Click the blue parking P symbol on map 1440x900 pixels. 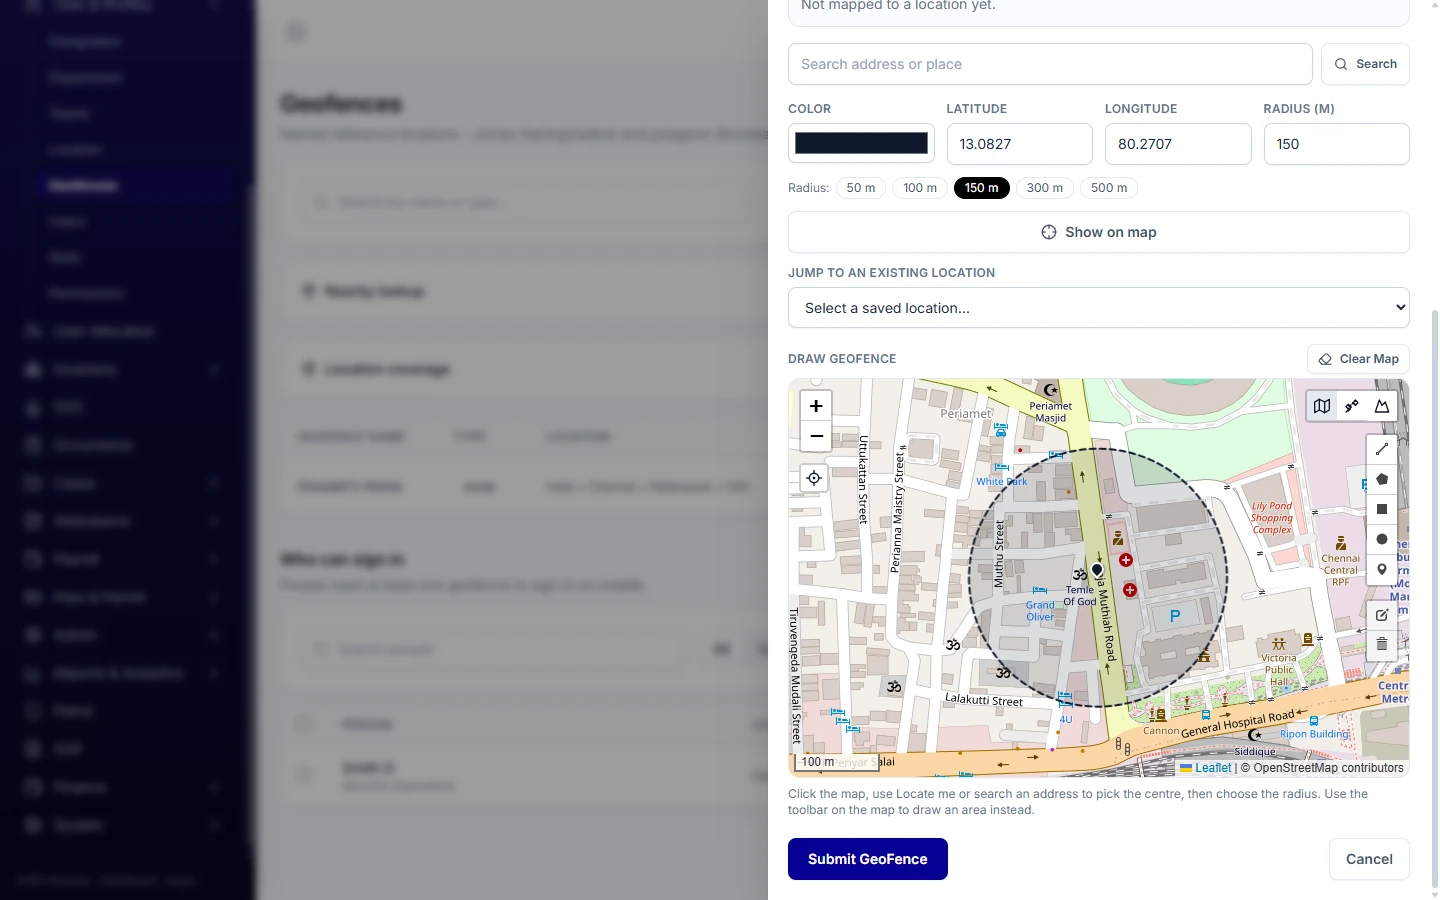pyautogui.click(x=1175, y=616)
